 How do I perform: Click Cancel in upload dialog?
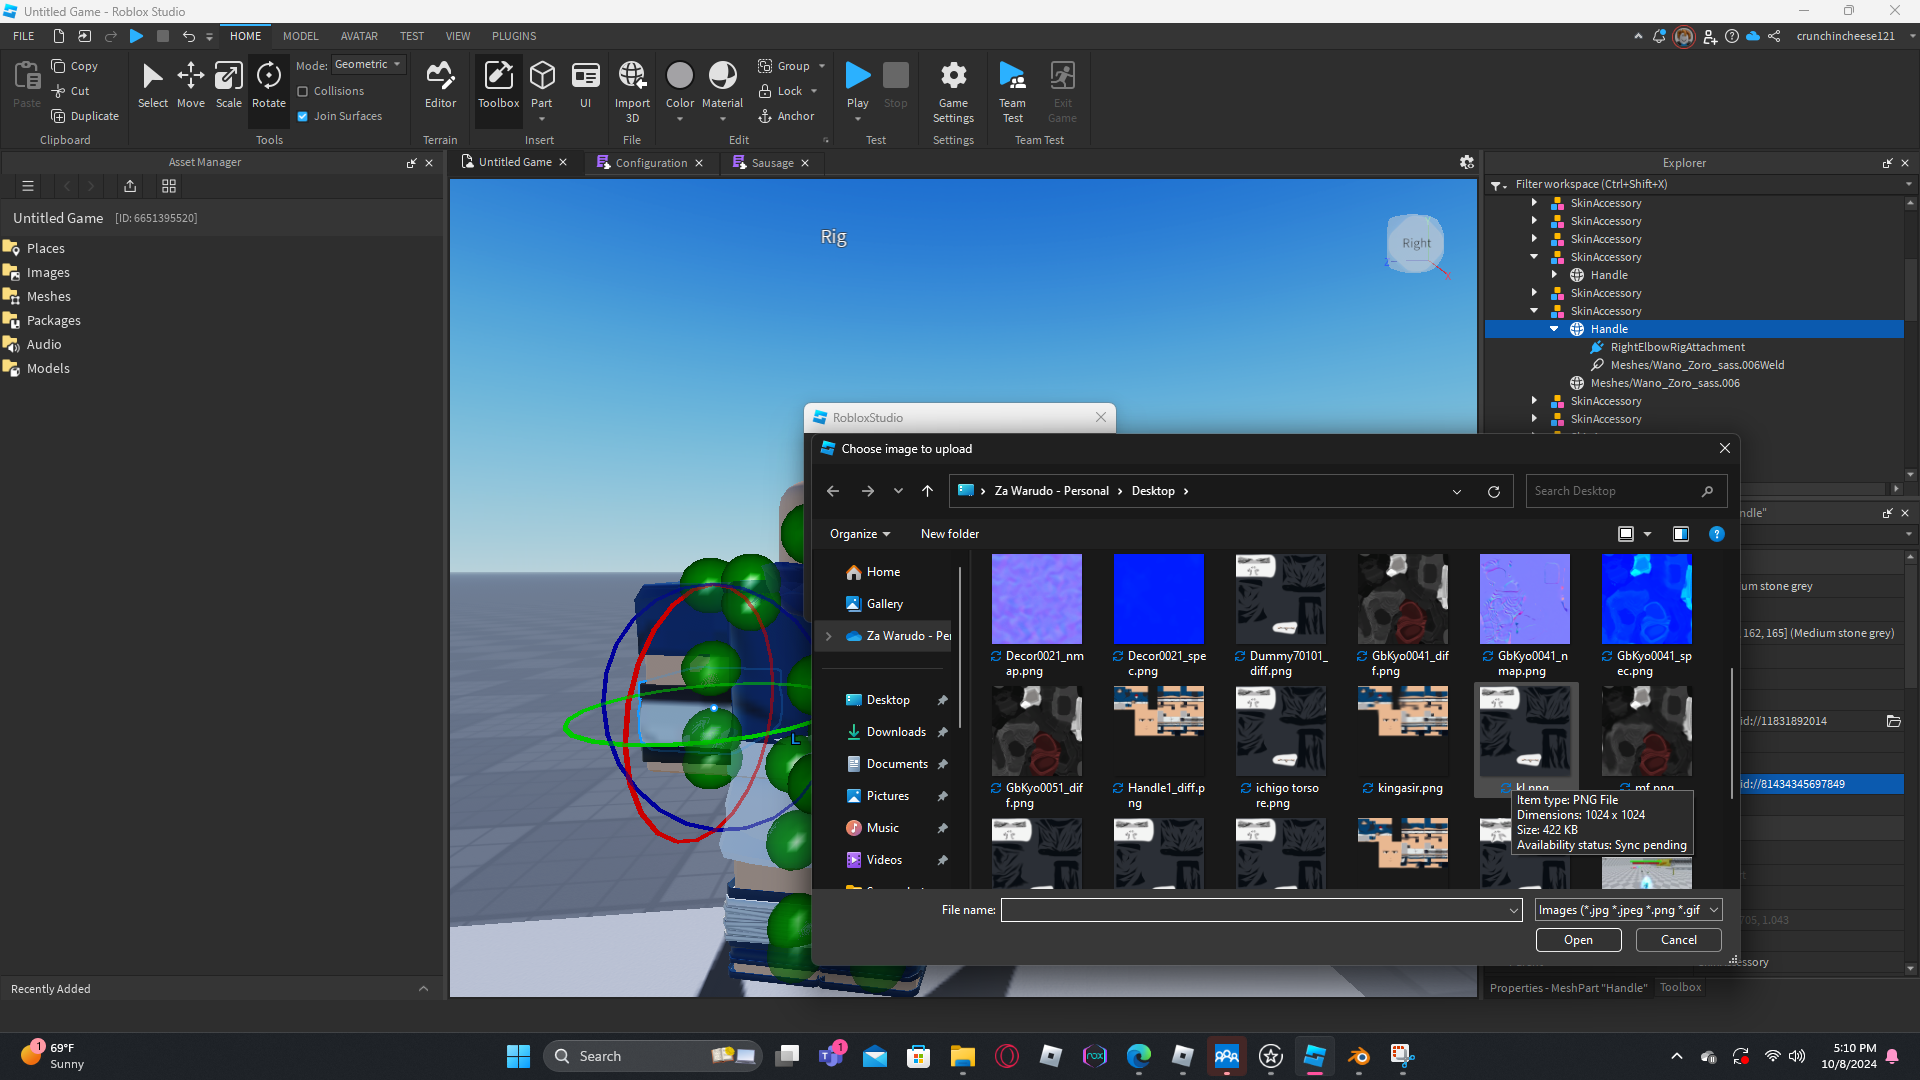tap(1678, 940)
